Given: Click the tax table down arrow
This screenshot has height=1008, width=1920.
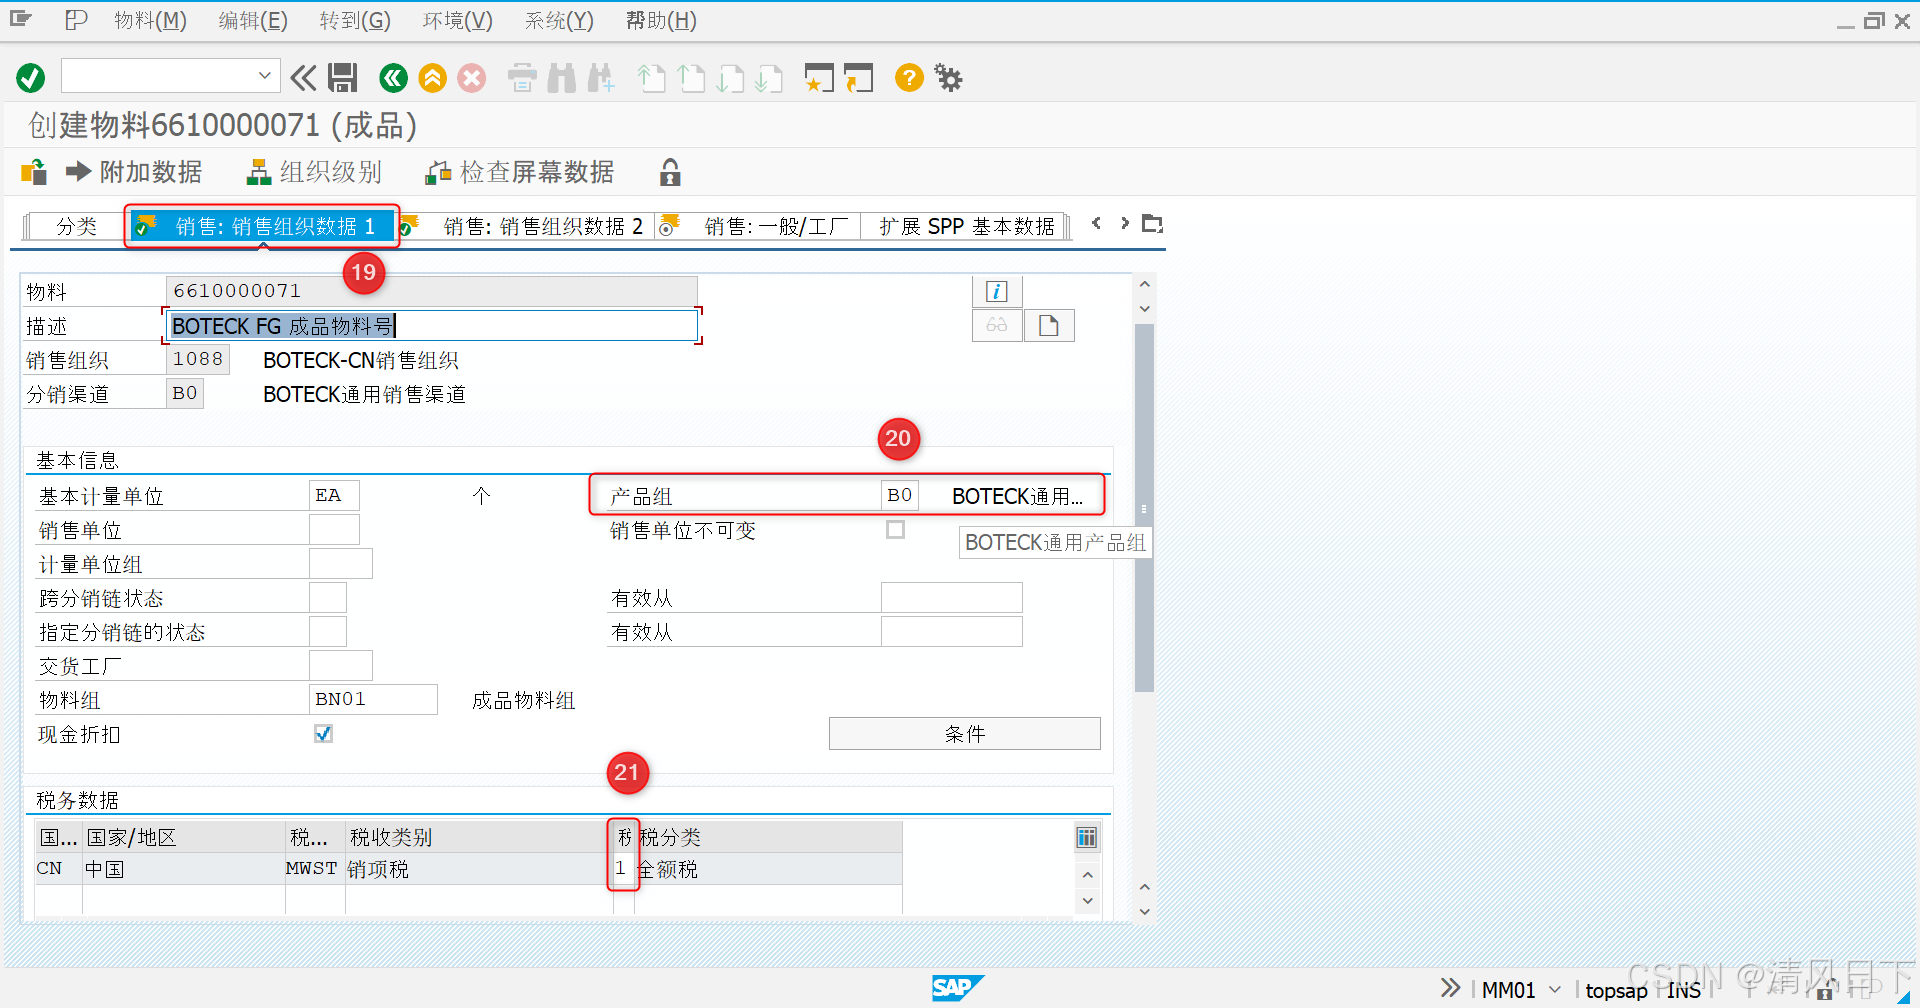Looking at the screenshot, I should 1088,901.
